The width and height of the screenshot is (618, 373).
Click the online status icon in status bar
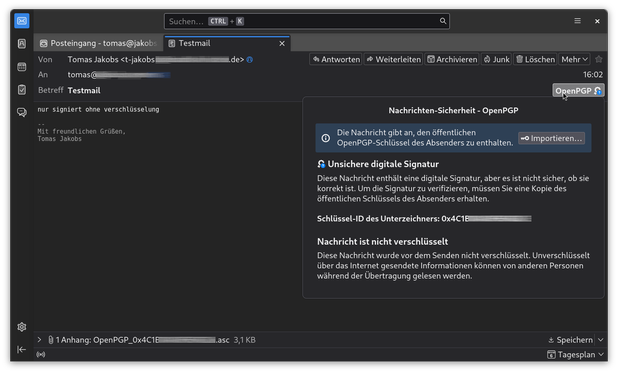pyautogui.click(x=41, y=354)
